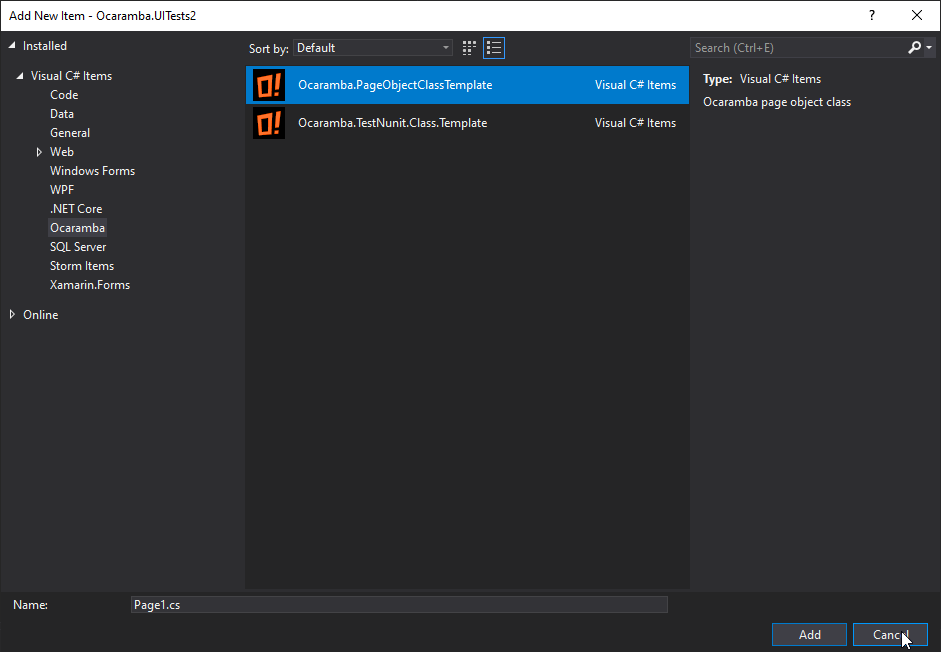Expand the Online tree node
This screenshot has height=652, width=942.
(x=12, y=314)
